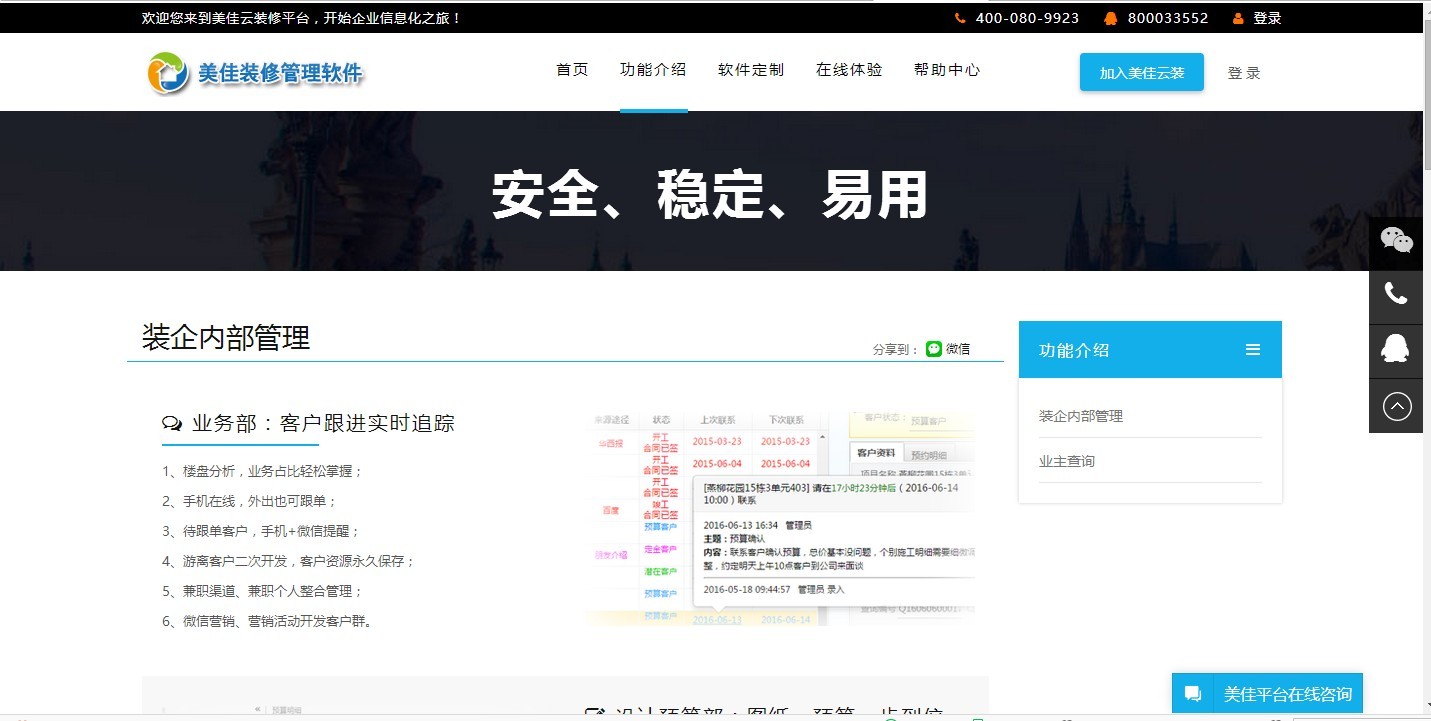The image size is (1431, 721).
Task: Click the phone icon in the floating sidebar
Action: [x=1396, y=295]
